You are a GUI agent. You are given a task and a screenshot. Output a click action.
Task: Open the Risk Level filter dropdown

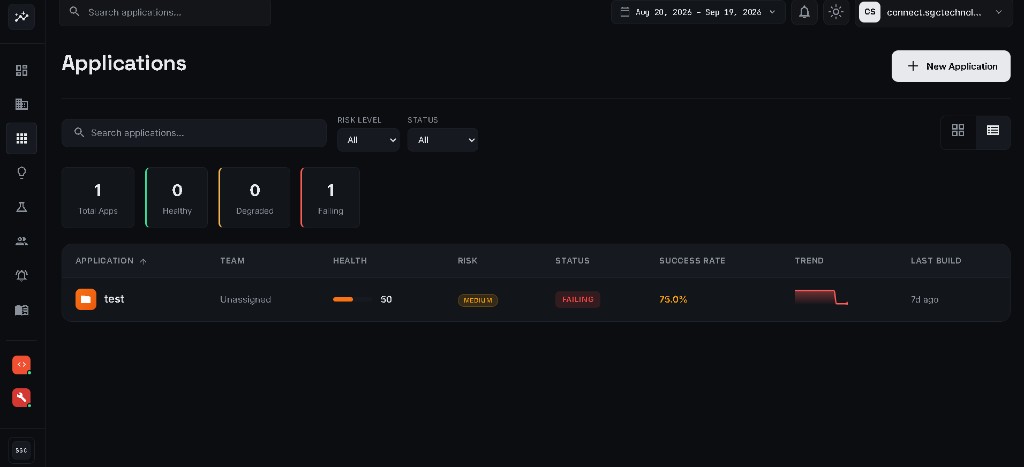click(368, 140)
